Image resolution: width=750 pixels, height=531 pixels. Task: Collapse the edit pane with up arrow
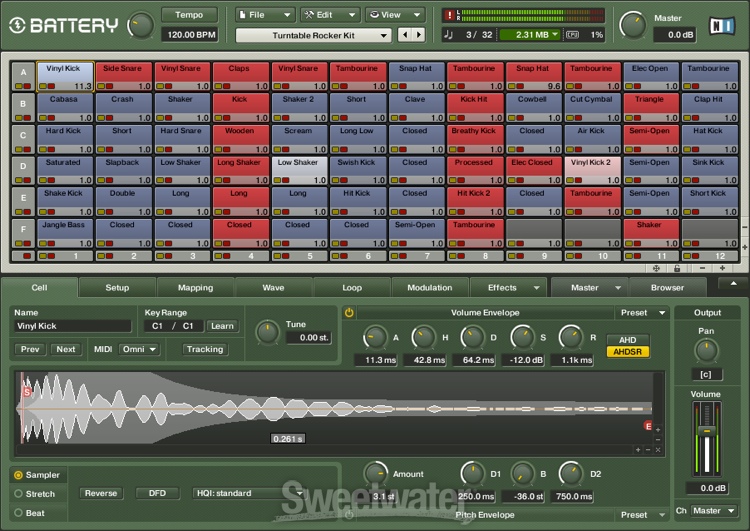733,283
